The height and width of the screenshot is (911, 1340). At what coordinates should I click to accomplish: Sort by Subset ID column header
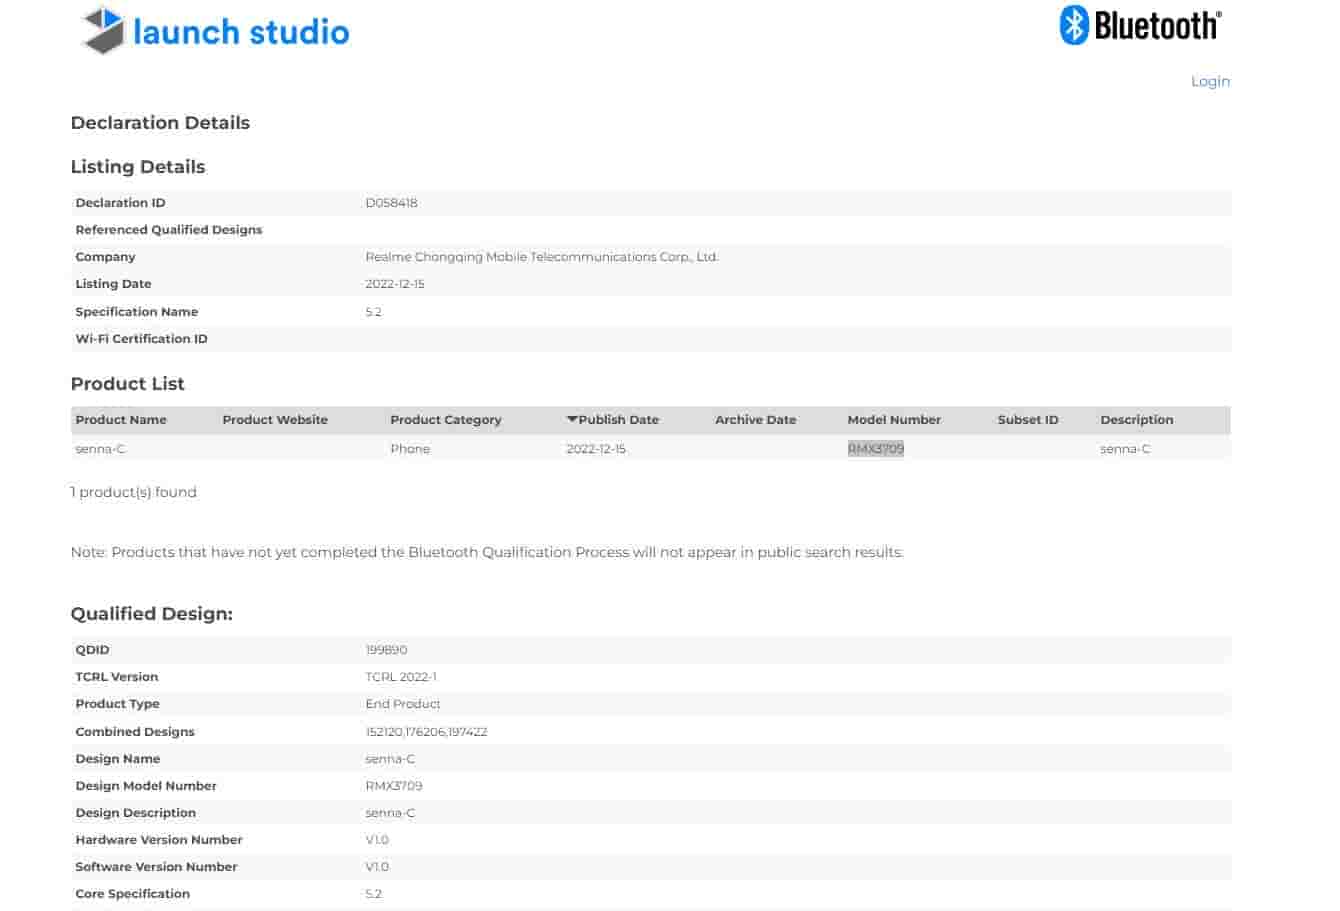click(x=1027, y=420)
